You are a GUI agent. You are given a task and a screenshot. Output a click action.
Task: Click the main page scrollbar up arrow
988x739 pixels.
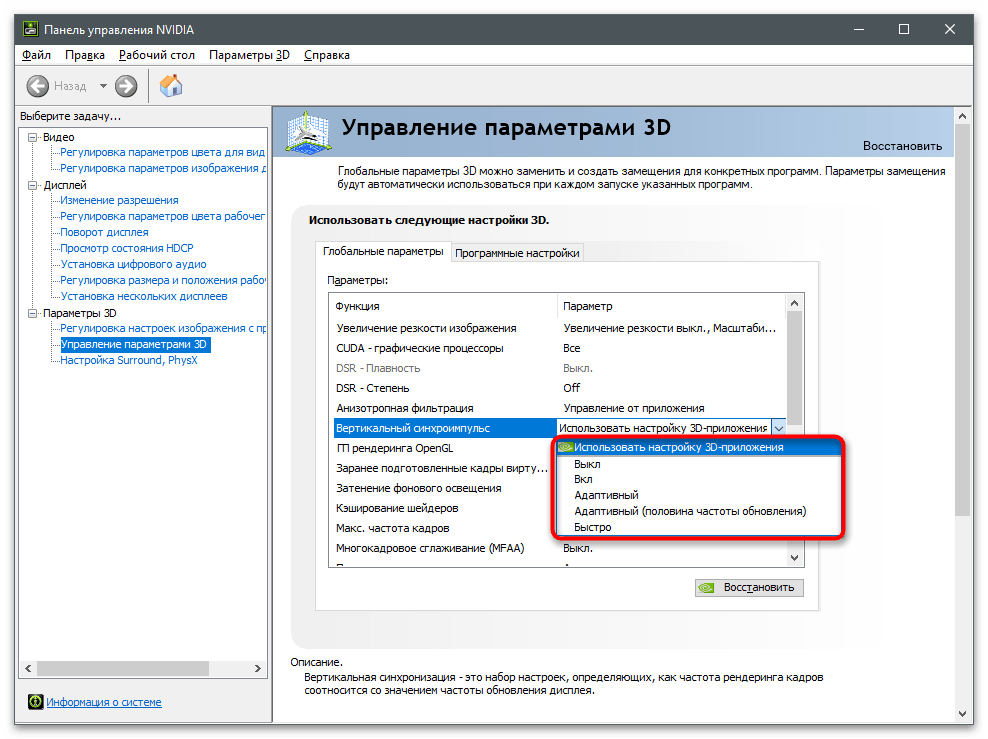pos(962,116)
